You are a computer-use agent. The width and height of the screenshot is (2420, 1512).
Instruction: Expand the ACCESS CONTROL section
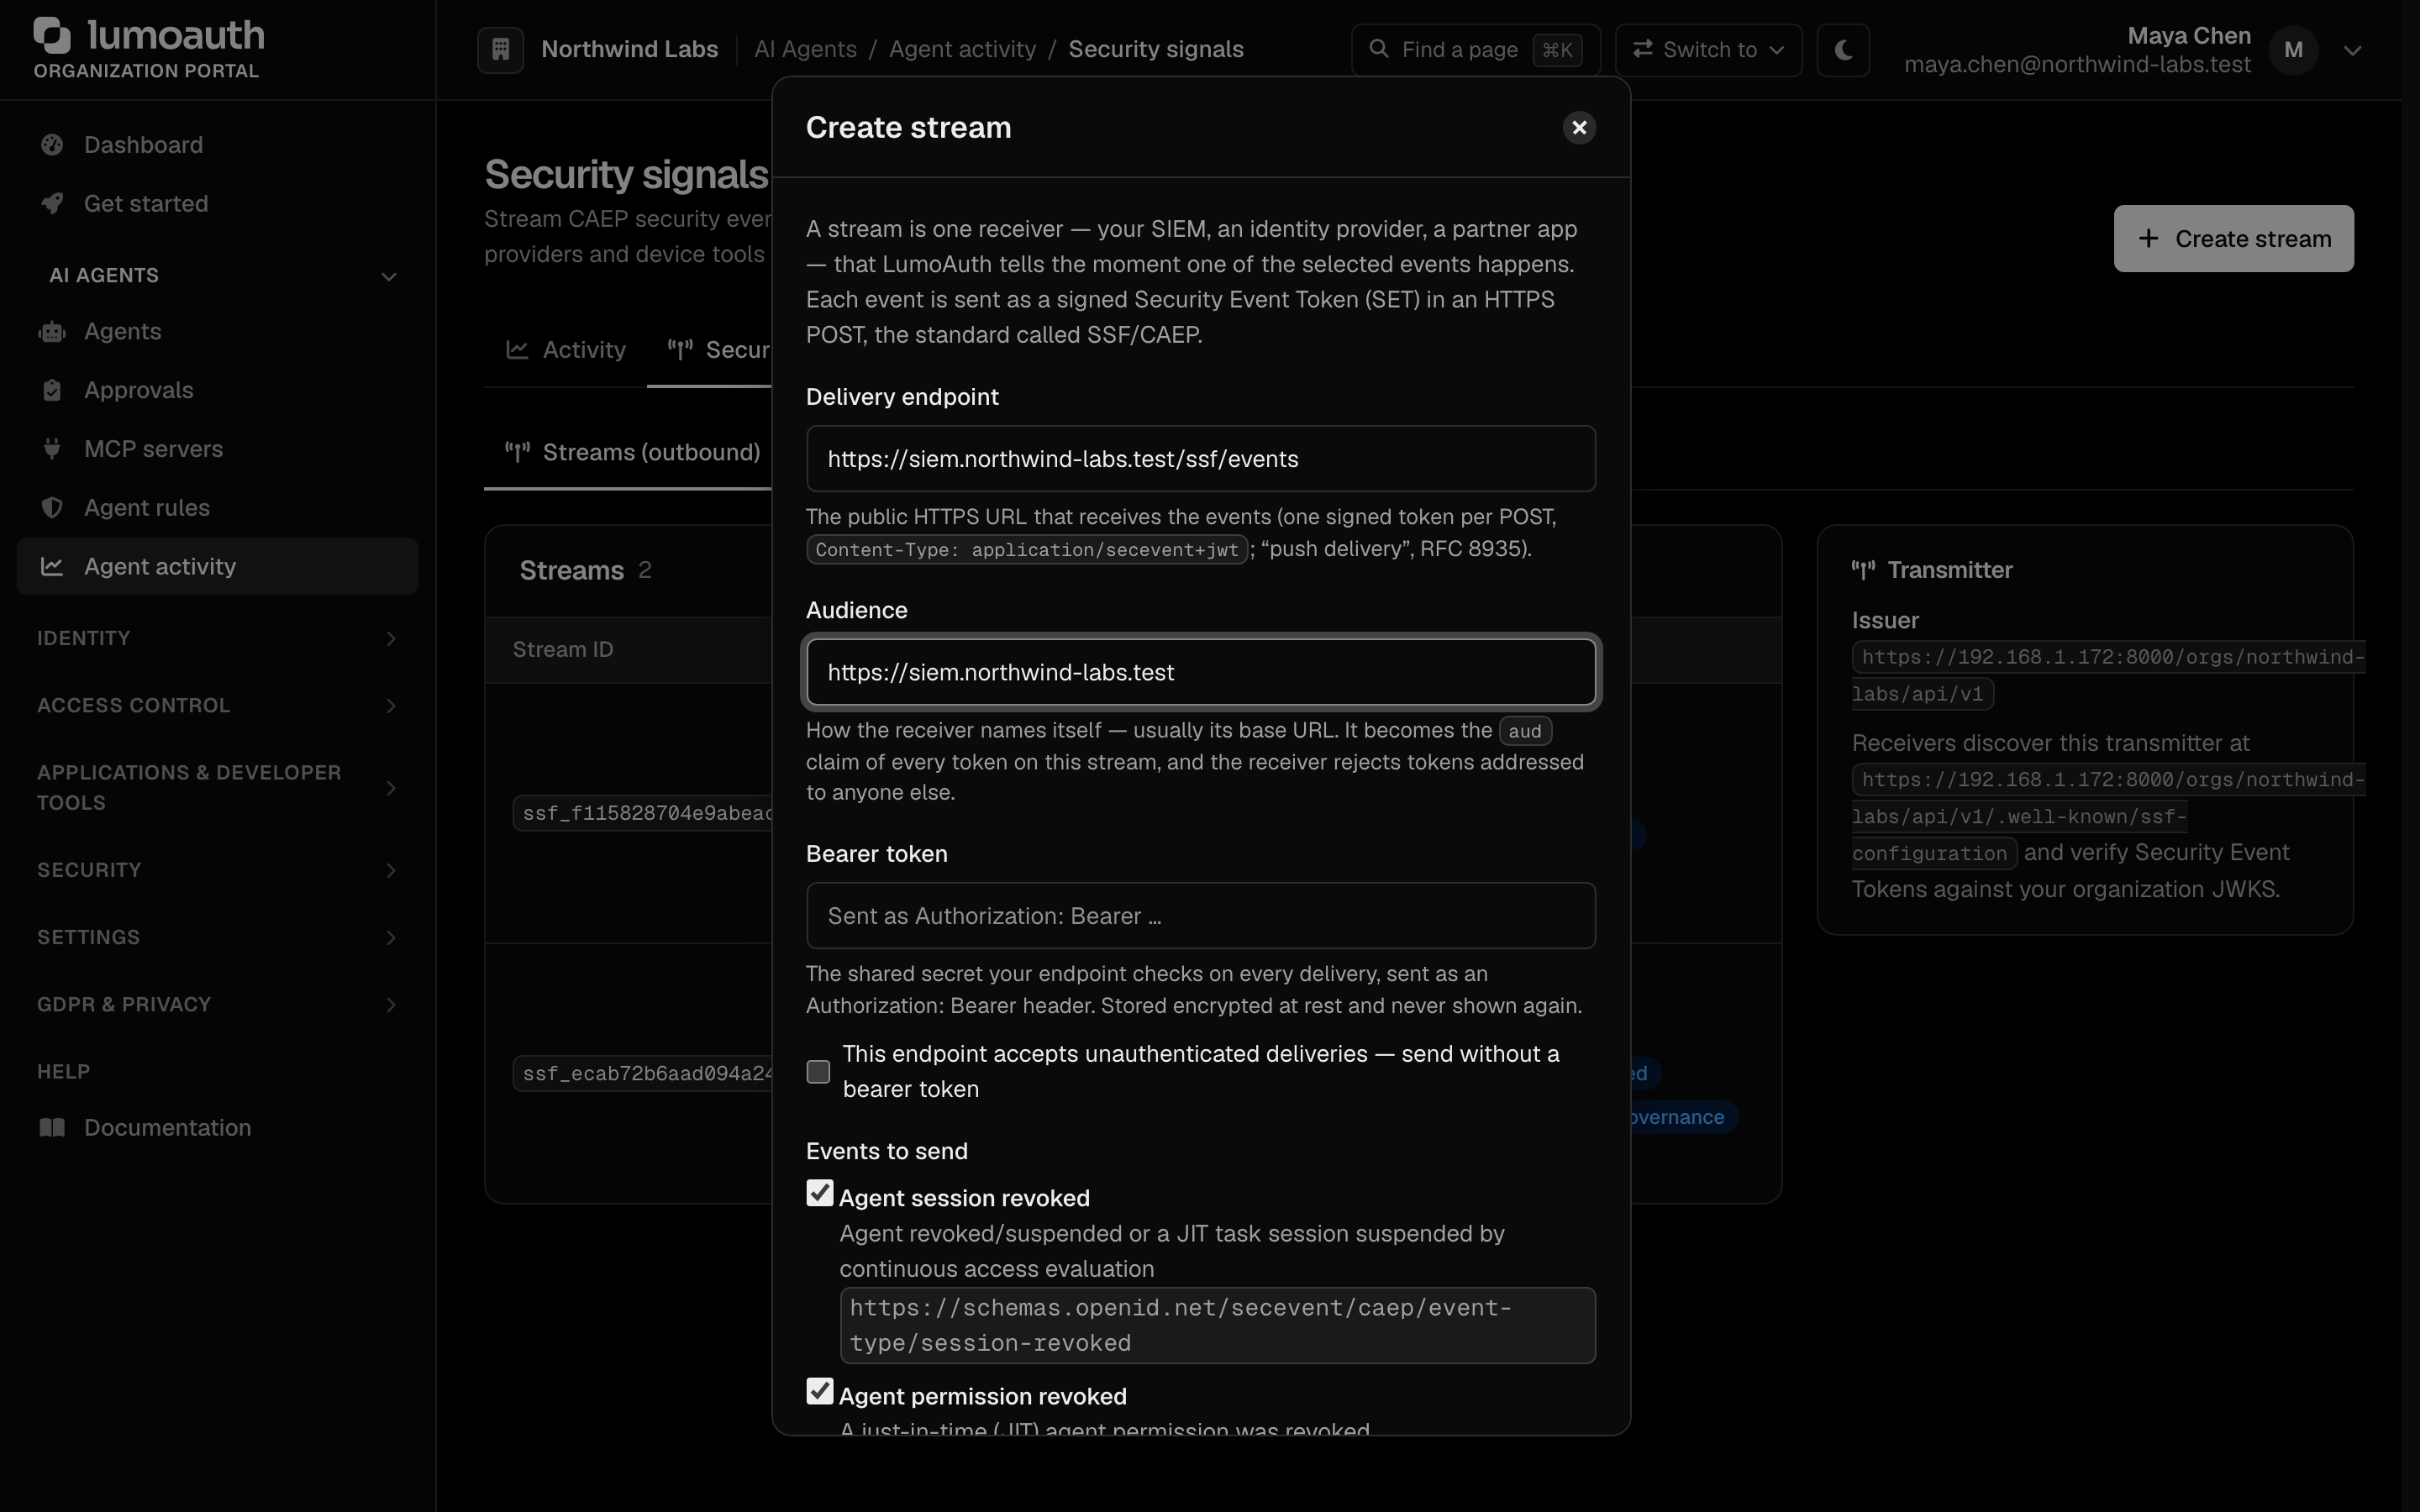217,706
